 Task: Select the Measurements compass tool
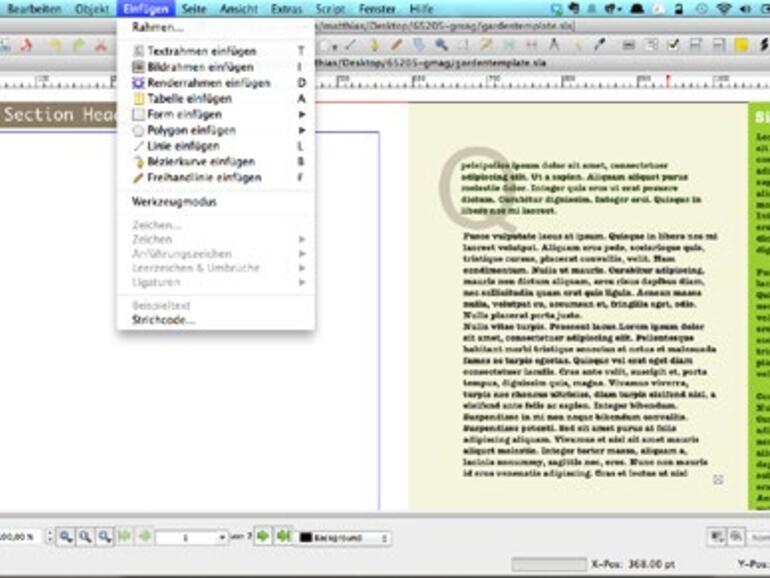click(x=554, y=45)
